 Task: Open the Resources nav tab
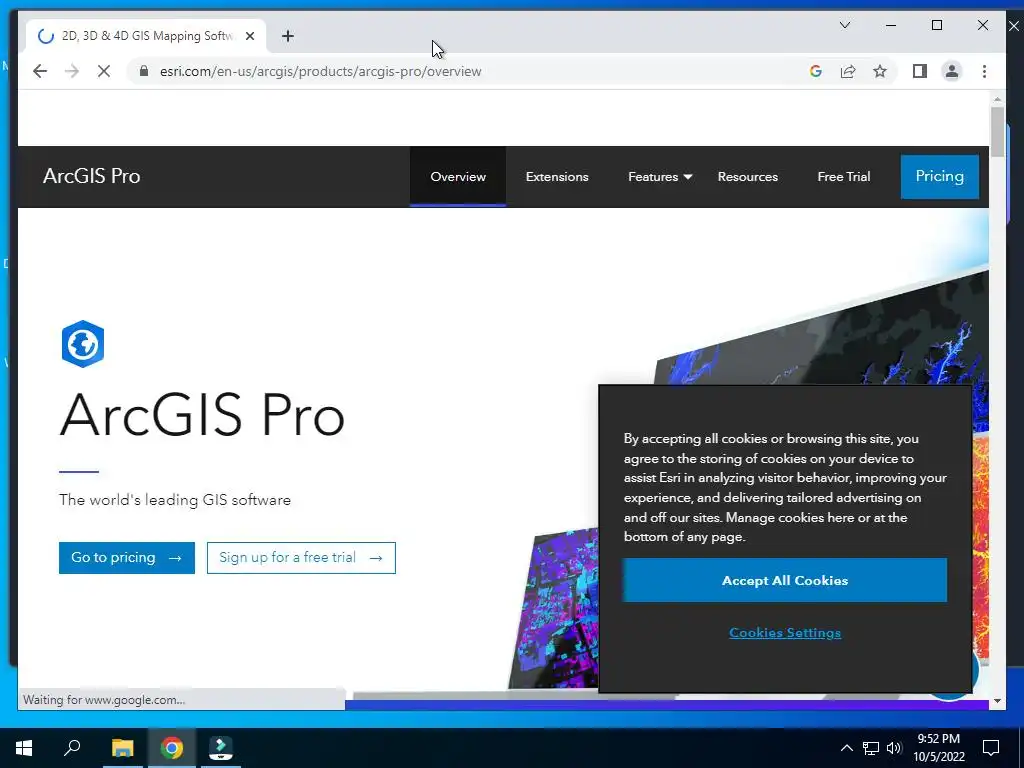(x=748, y=176)
